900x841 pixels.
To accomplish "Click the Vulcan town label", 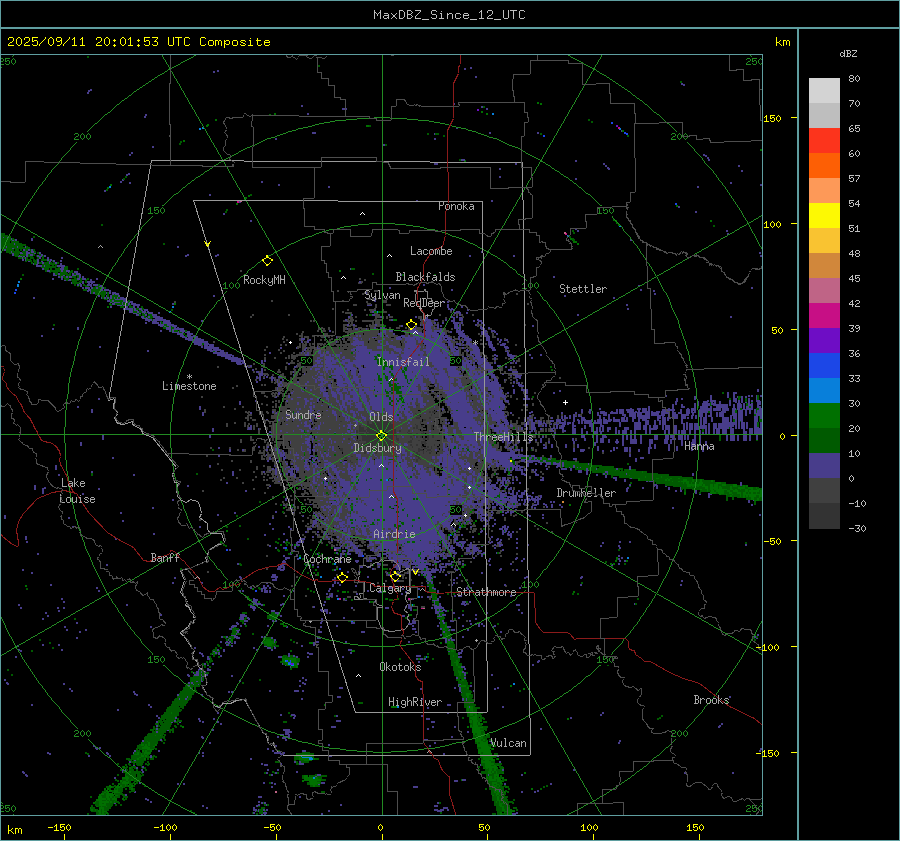I will click(508, 743).
